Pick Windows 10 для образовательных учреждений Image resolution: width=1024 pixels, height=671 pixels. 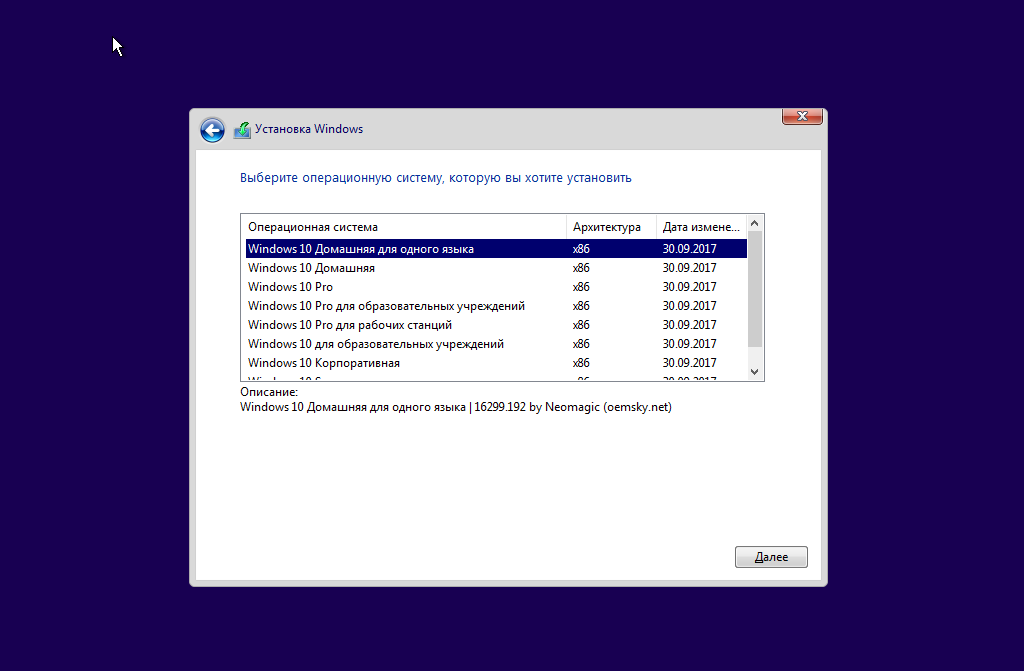(x=496, y=344)
